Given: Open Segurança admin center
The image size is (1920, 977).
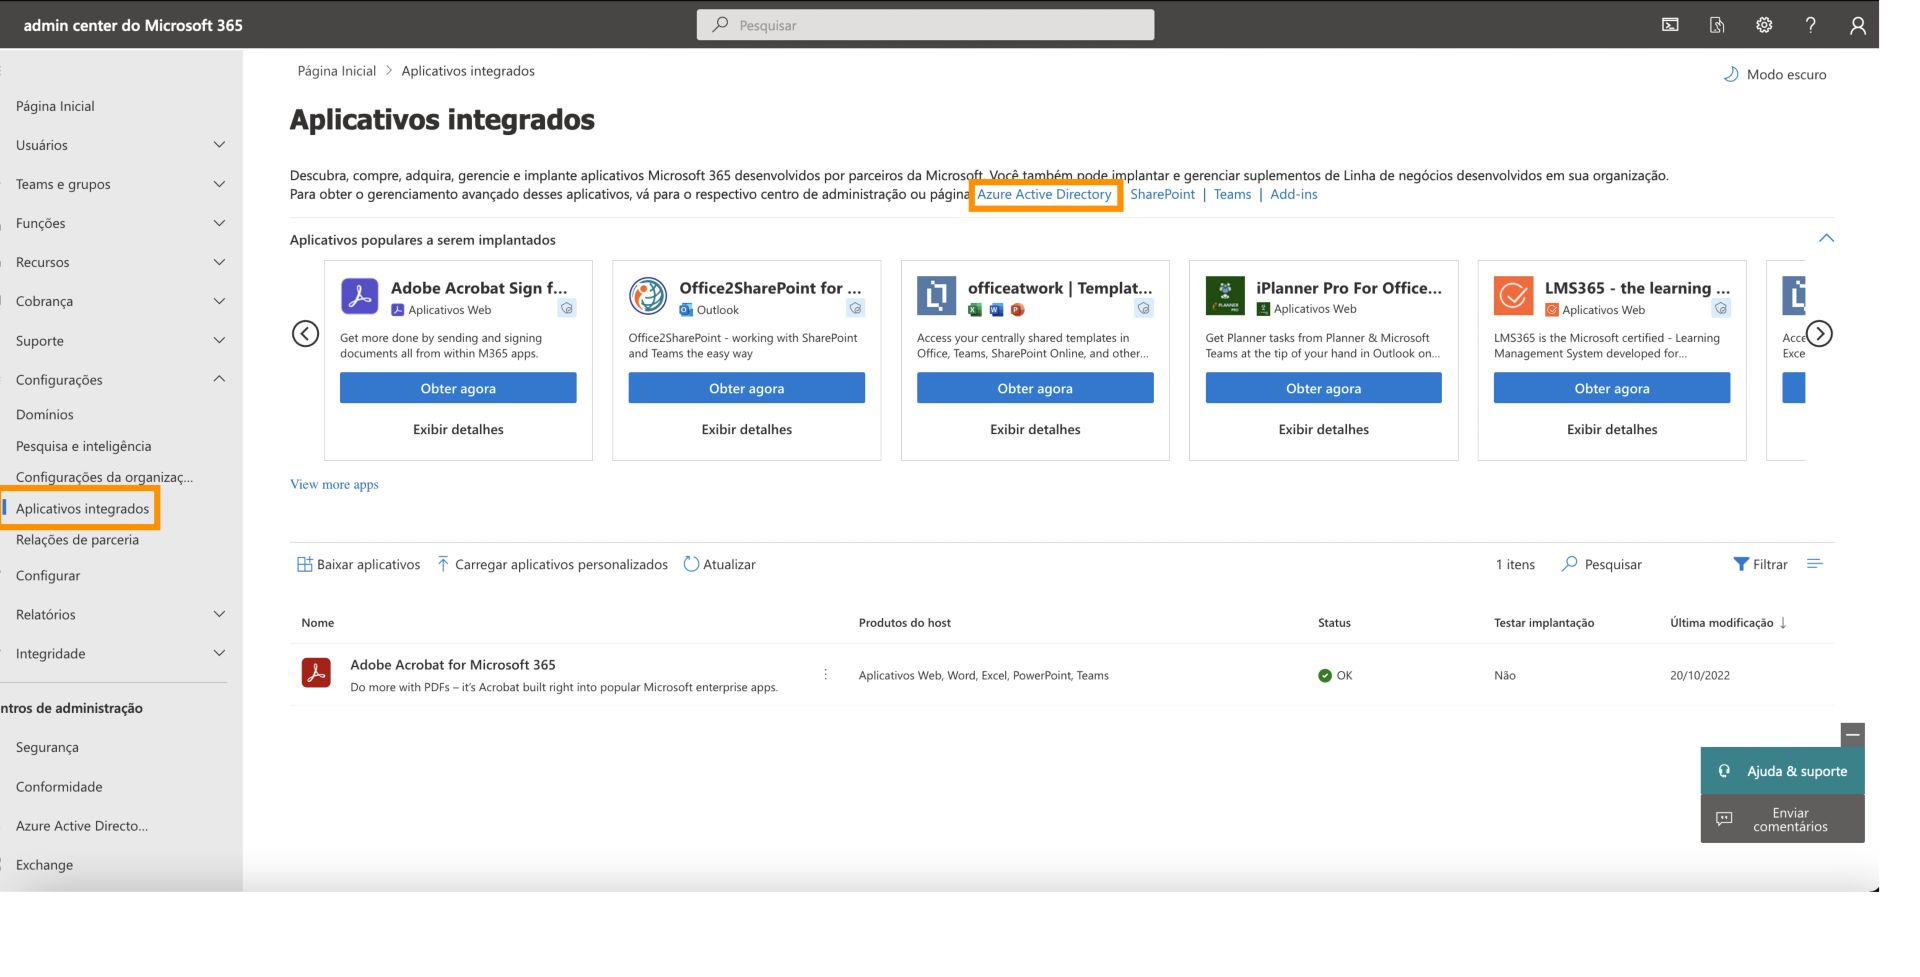Looking at the screenshot, I should 47,747.
